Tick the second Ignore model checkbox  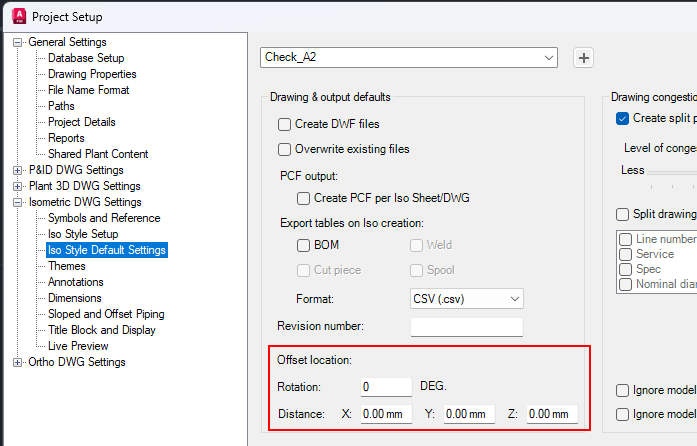tap(622, 414)
